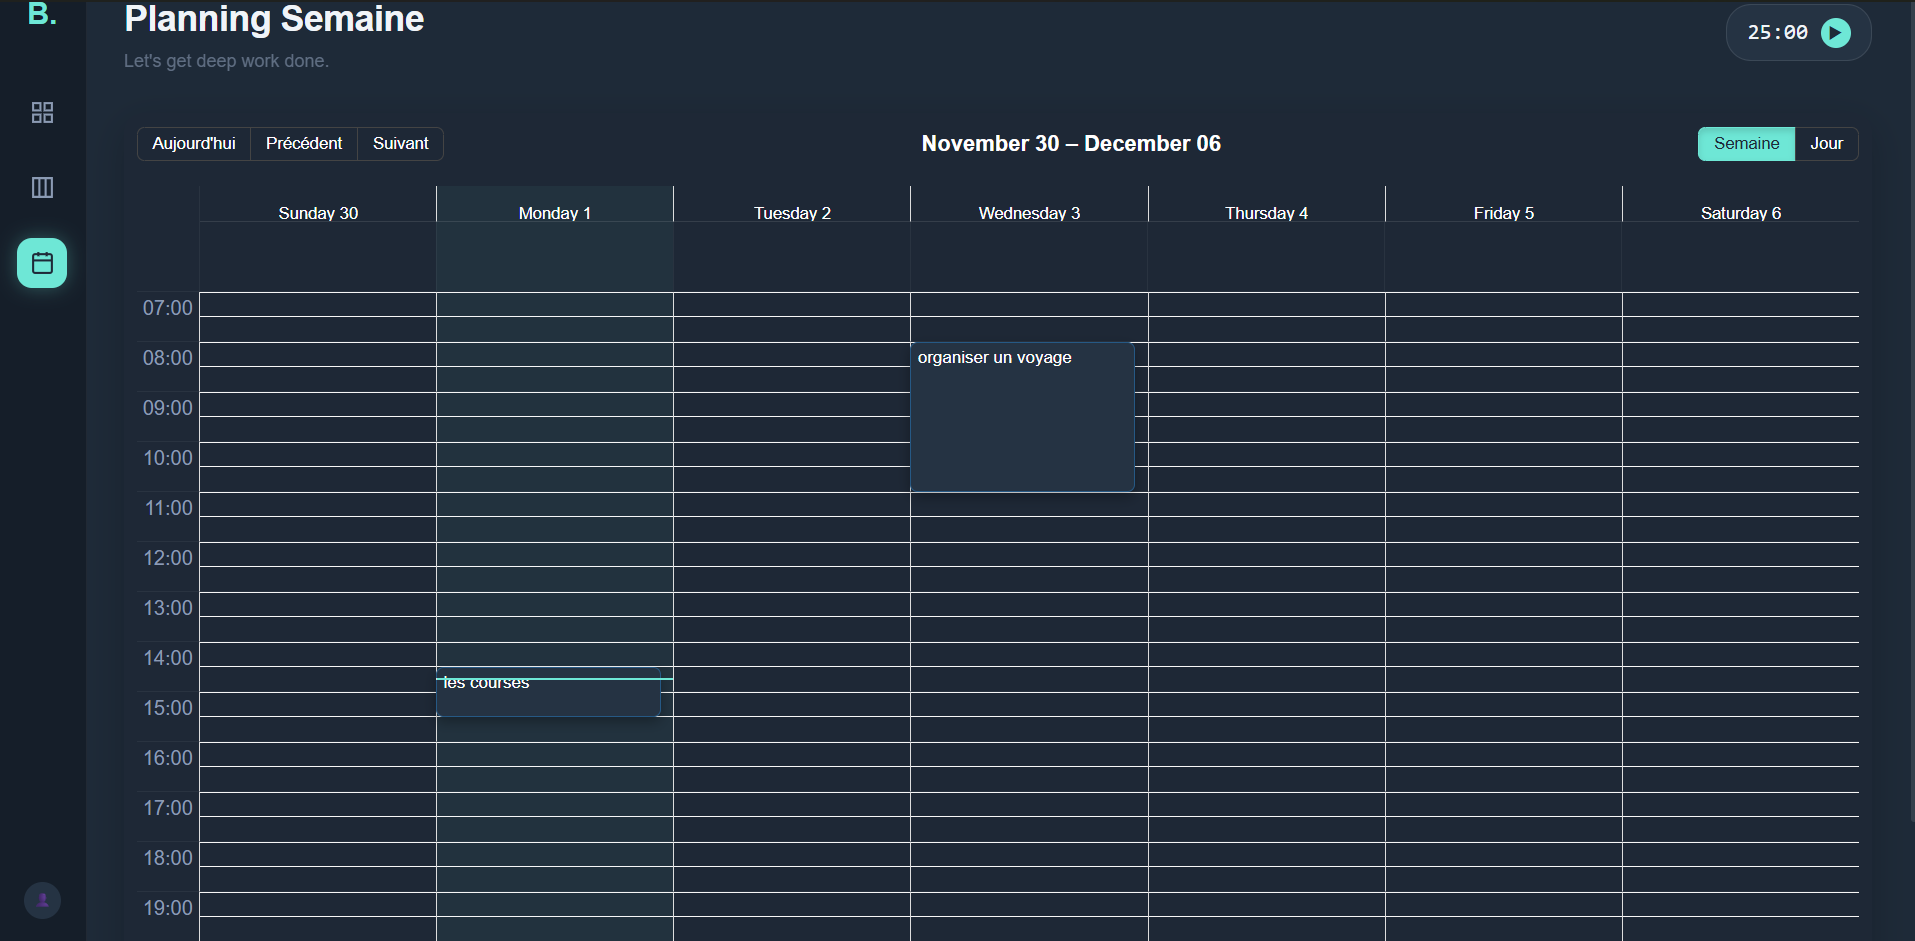Start the 25:00 pomodoro timer
Viewport: 1915px width, 941px height.
pos(1835,33)
